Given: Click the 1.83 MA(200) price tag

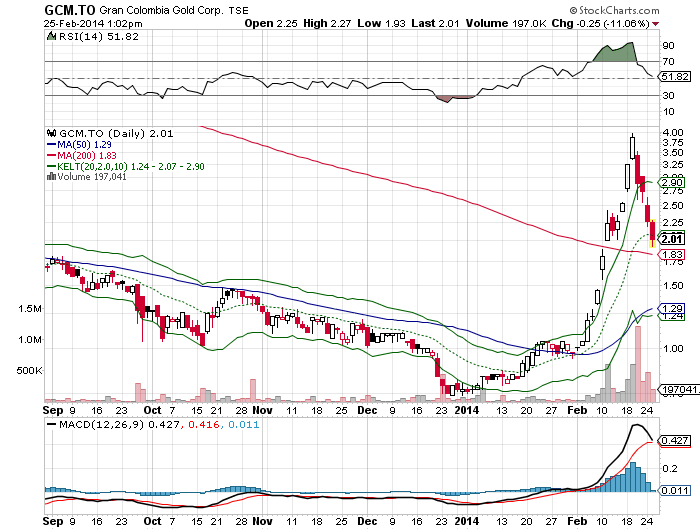Looking at the screenshot, I should pyautogui.click(x=672, y=255).
